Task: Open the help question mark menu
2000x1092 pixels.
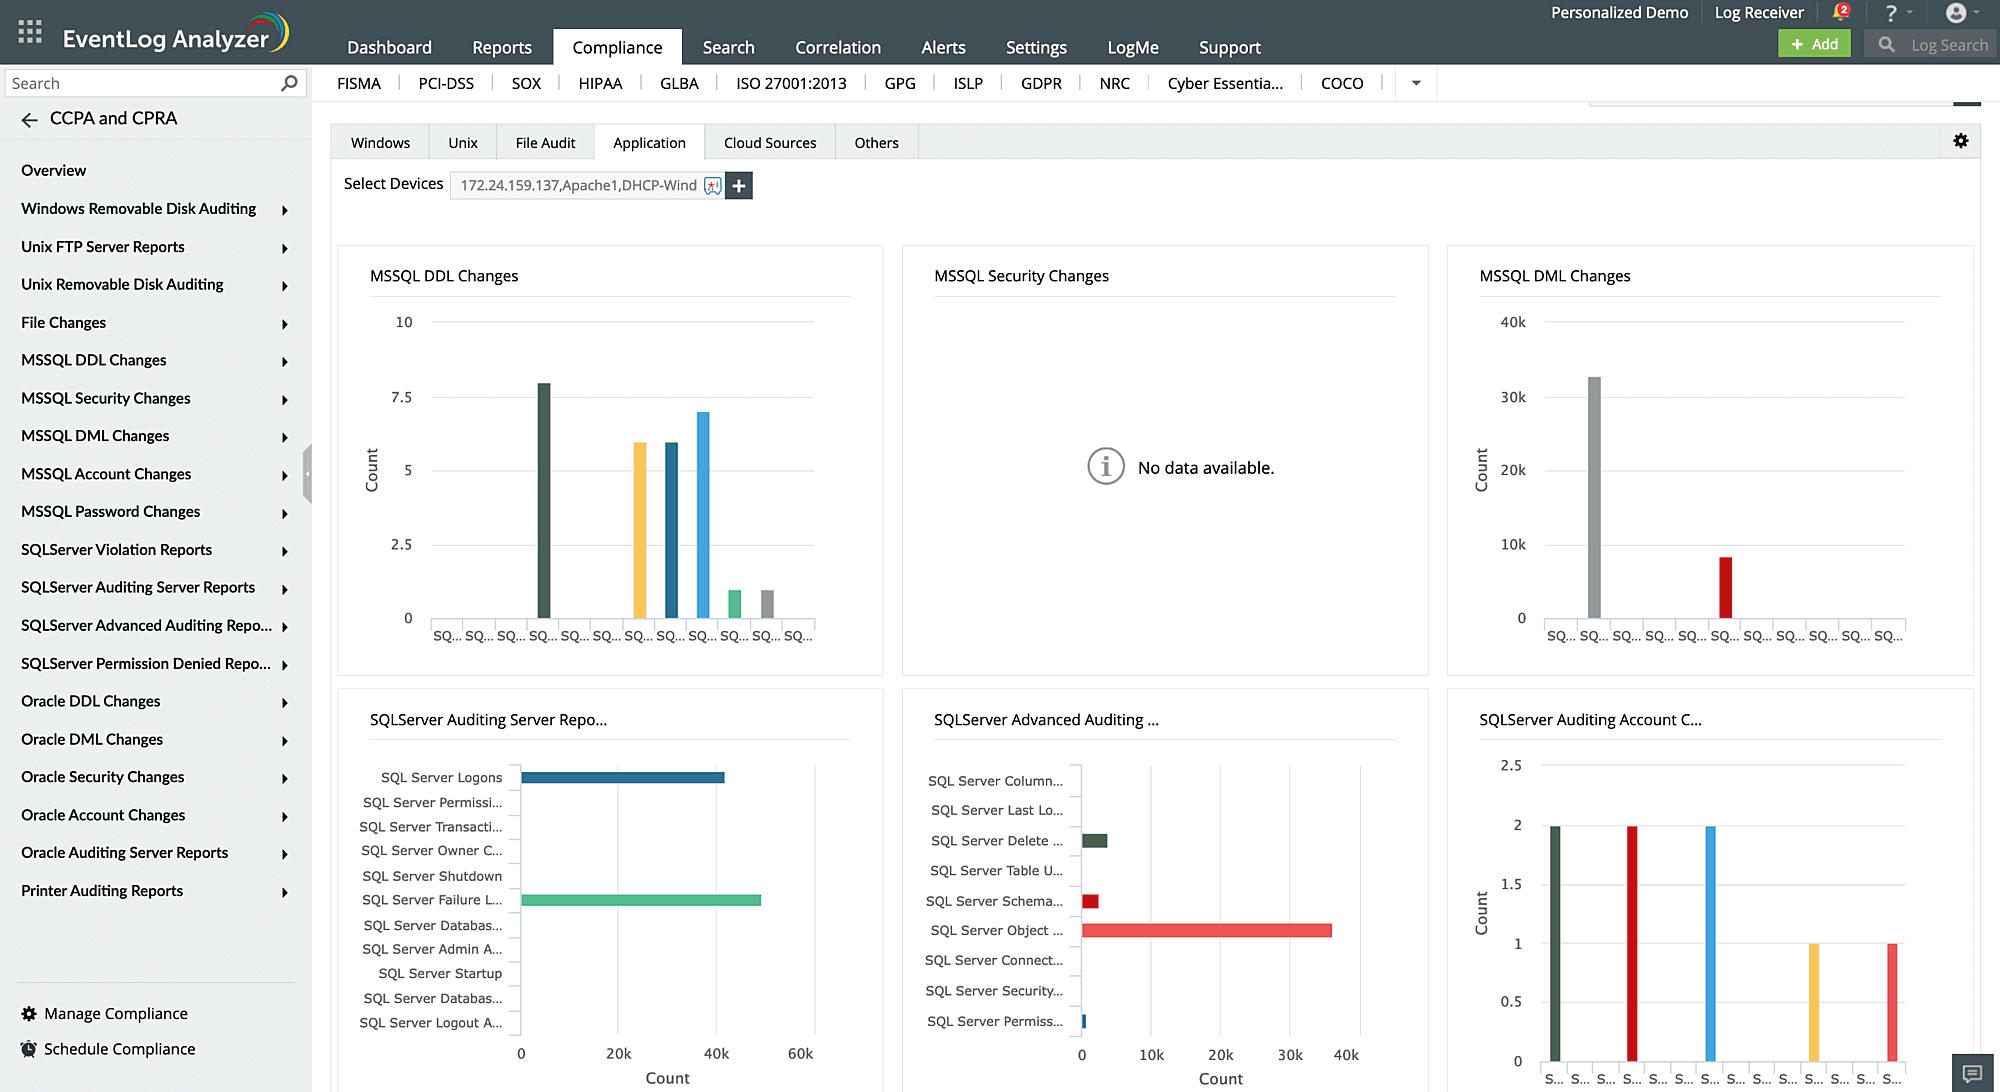Action: click(1890, 13)
